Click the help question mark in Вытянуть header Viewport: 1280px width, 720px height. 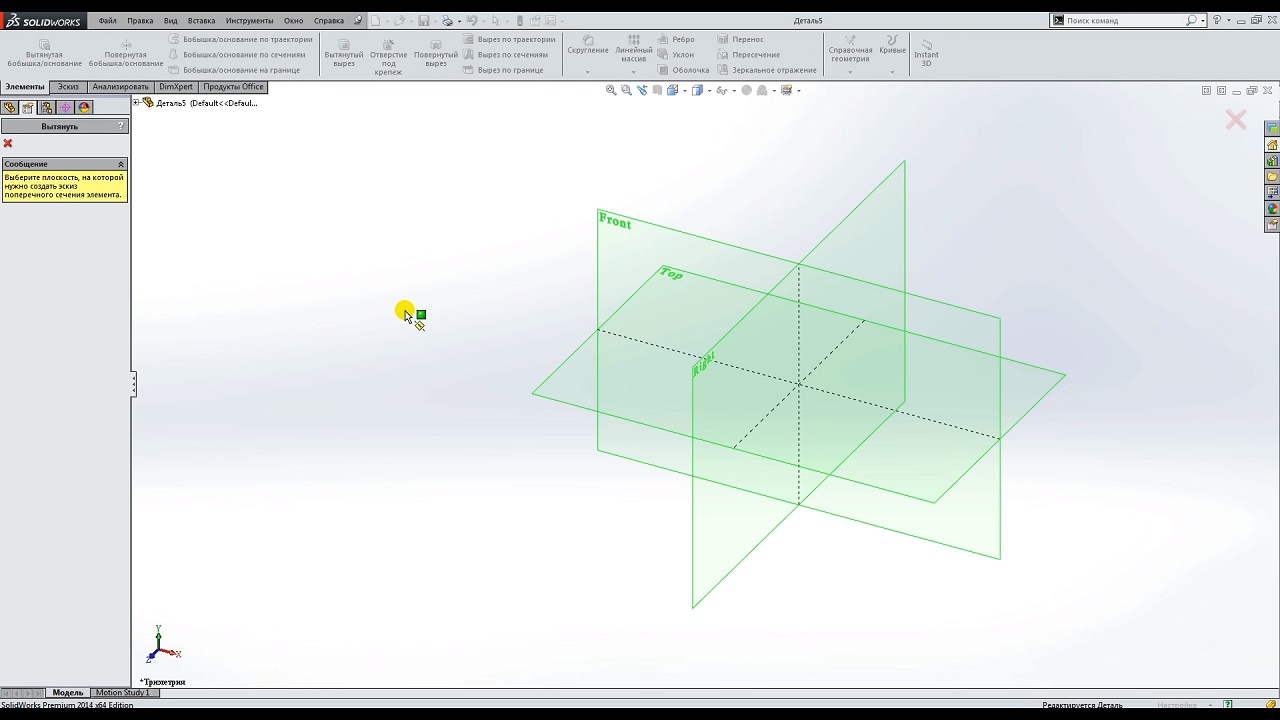point(121,126)
